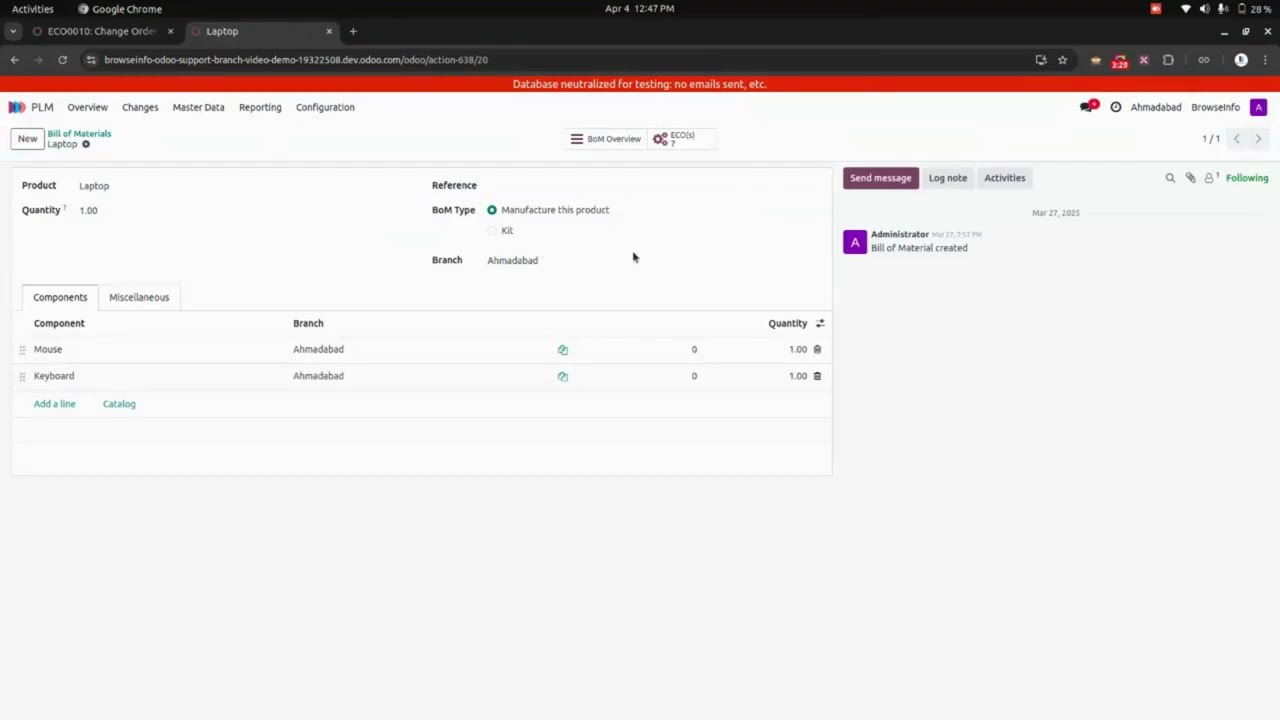The image size is (1280, 720).
Task: Delete the Mouse component line
Action: pos(817,349)
